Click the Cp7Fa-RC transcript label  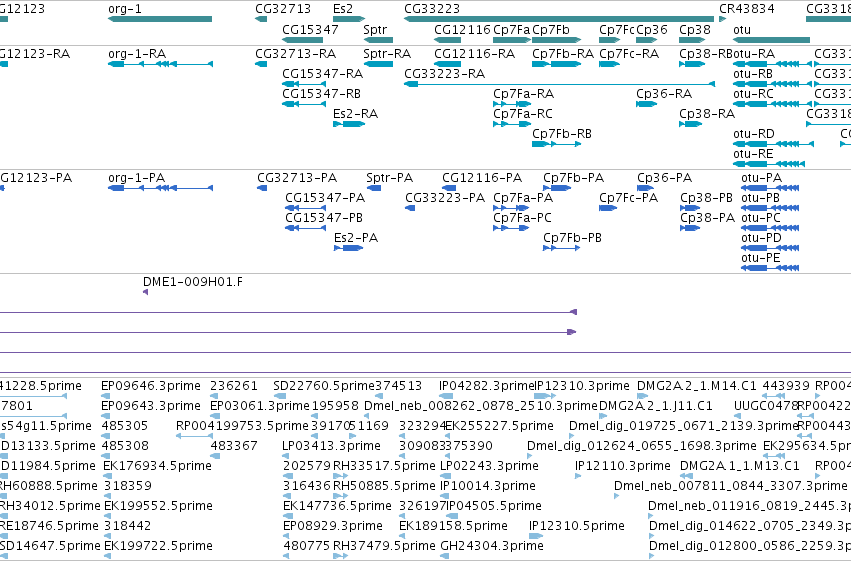[x=523, y=114]
